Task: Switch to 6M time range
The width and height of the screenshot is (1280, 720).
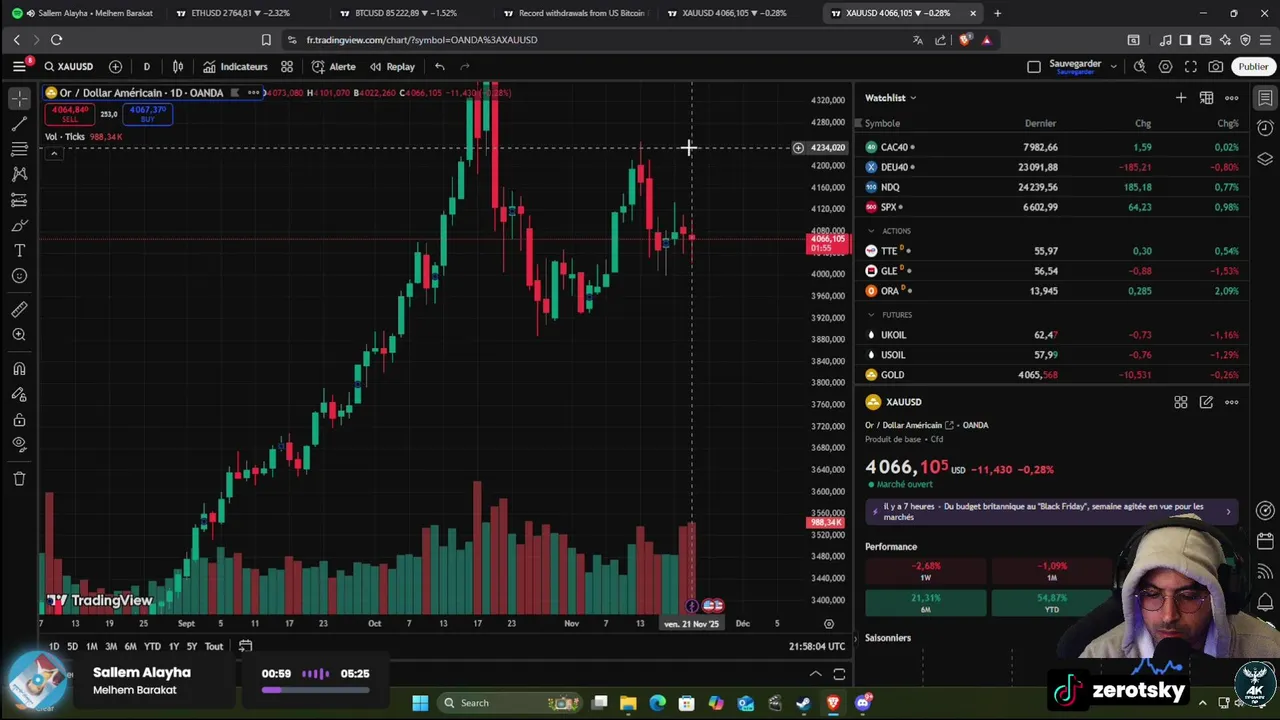Action: pos(130,646)
